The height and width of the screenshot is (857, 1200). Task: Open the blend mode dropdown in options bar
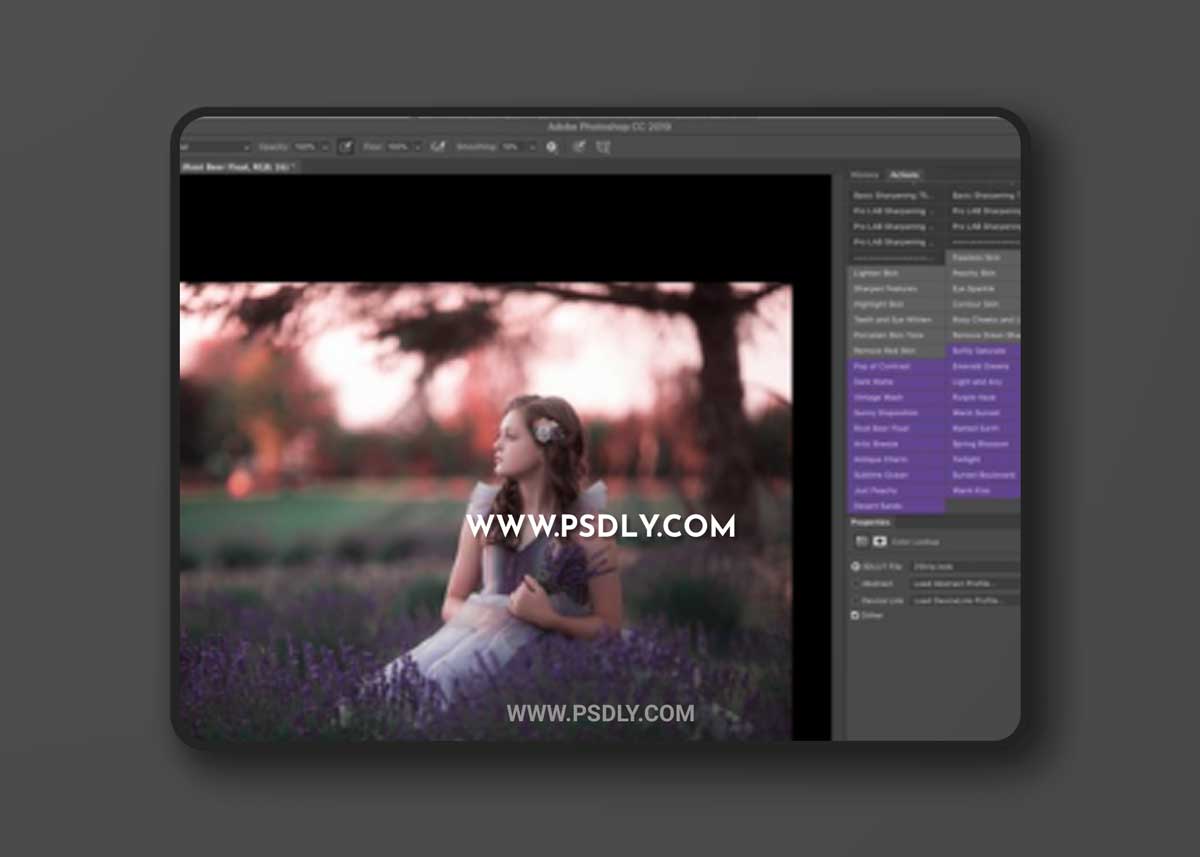(215, 147)
